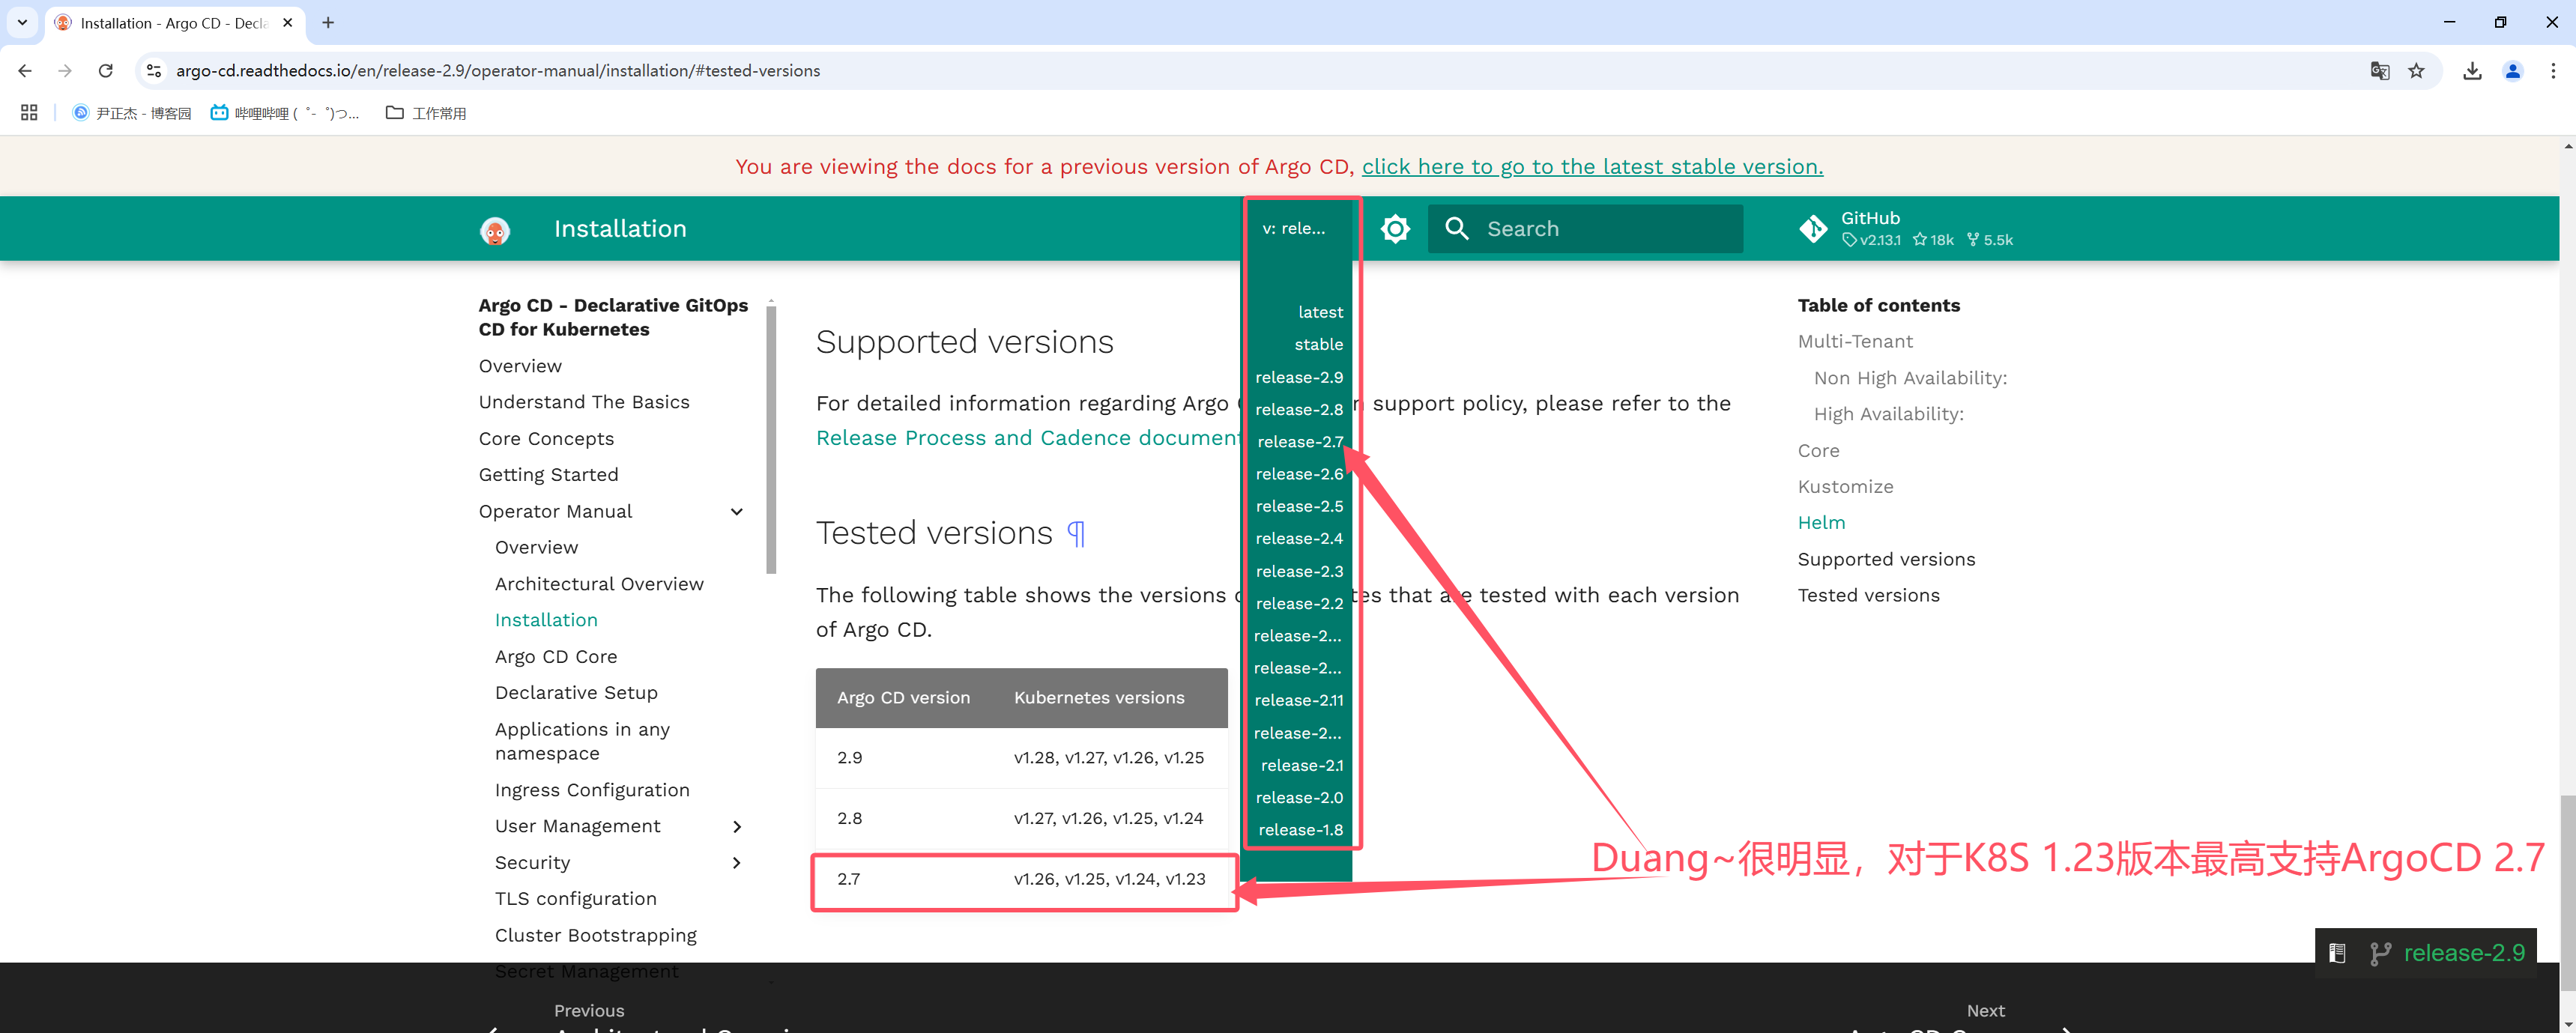This screenshot has height=1033, width=2576.
Task: Select release-2.7 from the version list
Action: (x=1300, y=441)
